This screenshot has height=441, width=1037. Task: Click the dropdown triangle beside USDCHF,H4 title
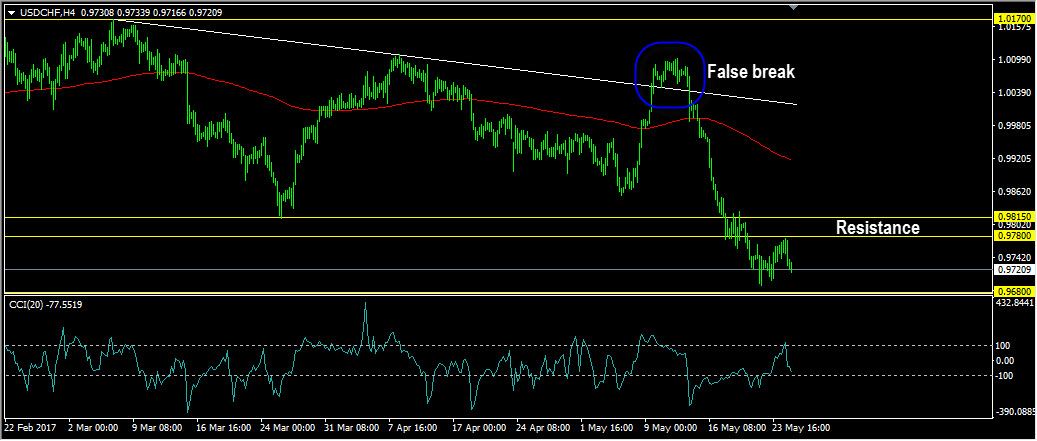(x=11, y=13)
